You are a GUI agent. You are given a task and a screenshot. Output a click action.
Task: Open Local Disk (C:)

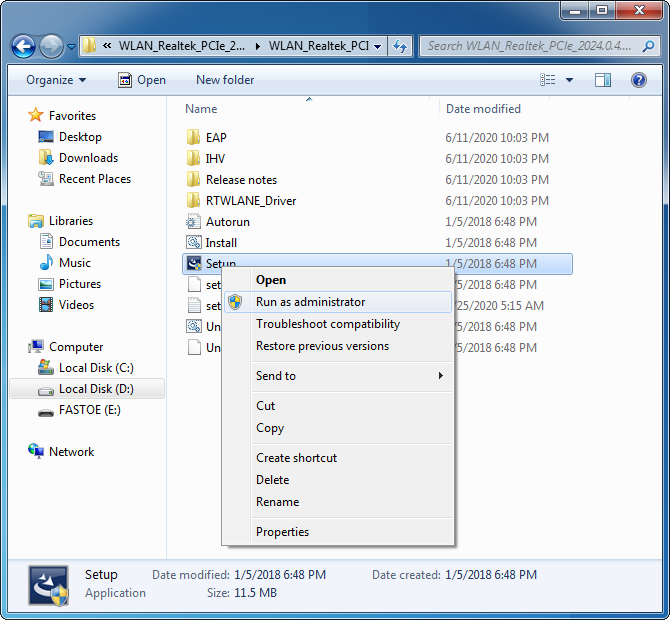click(96, 367)
